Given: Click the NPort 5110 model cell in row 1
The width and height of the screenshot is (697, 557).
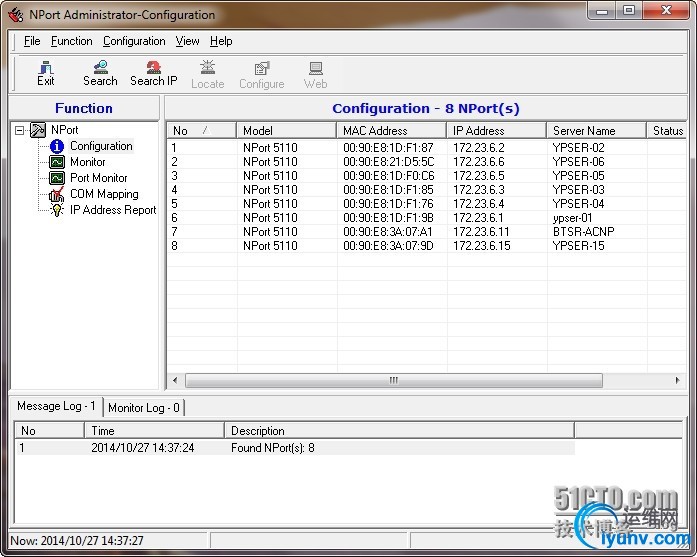Looking at the screenshot, I should (270, 148).
